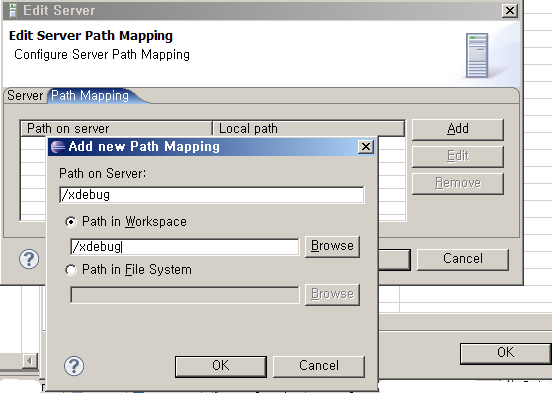Click the Edit button in Edit Server
Image resolution: width=552 pixels, height=393 pixels.
click(458, 156)
